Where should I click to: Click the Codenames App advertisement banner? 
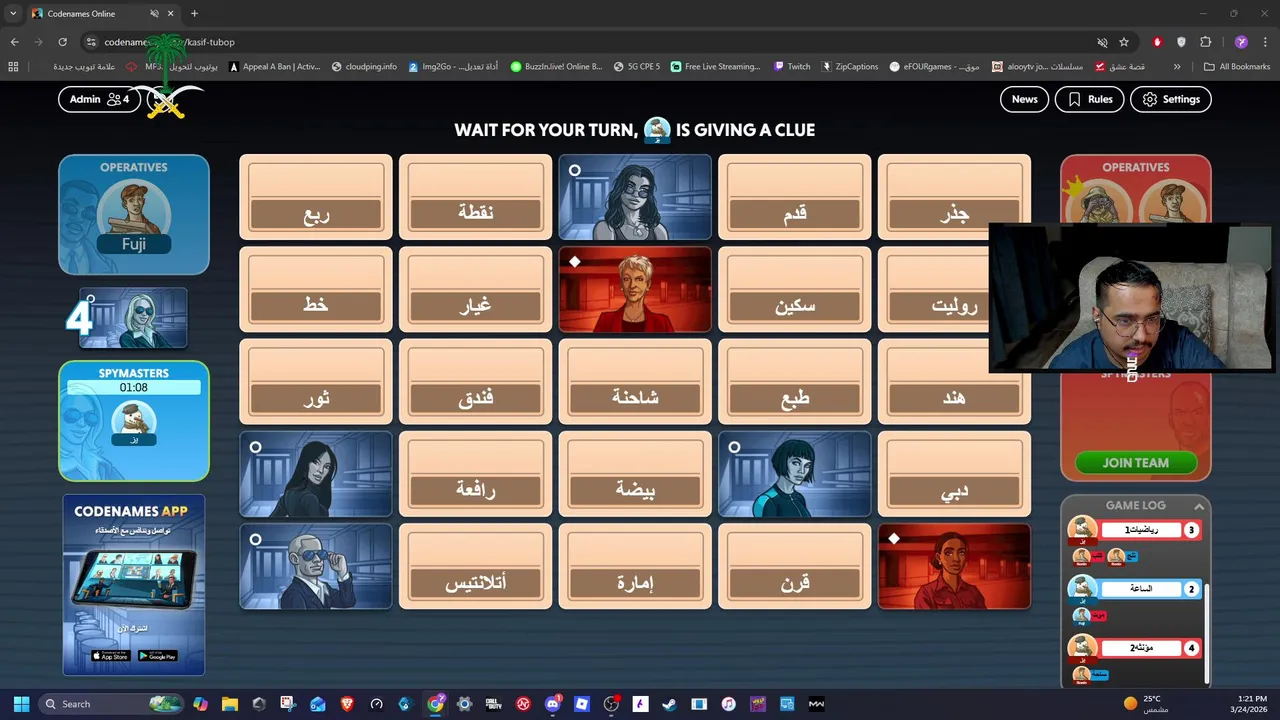[x=134, y=585]
